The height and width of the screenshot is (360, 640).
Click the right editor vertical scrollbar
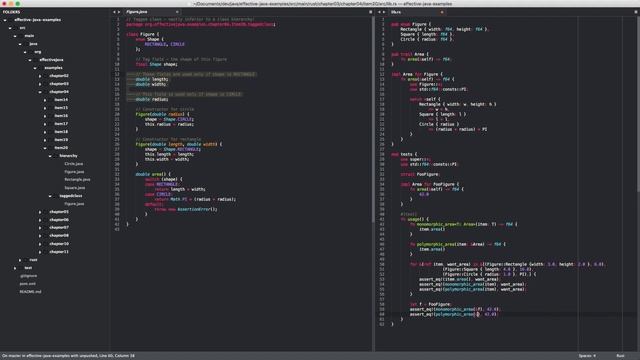pos(638,104)
